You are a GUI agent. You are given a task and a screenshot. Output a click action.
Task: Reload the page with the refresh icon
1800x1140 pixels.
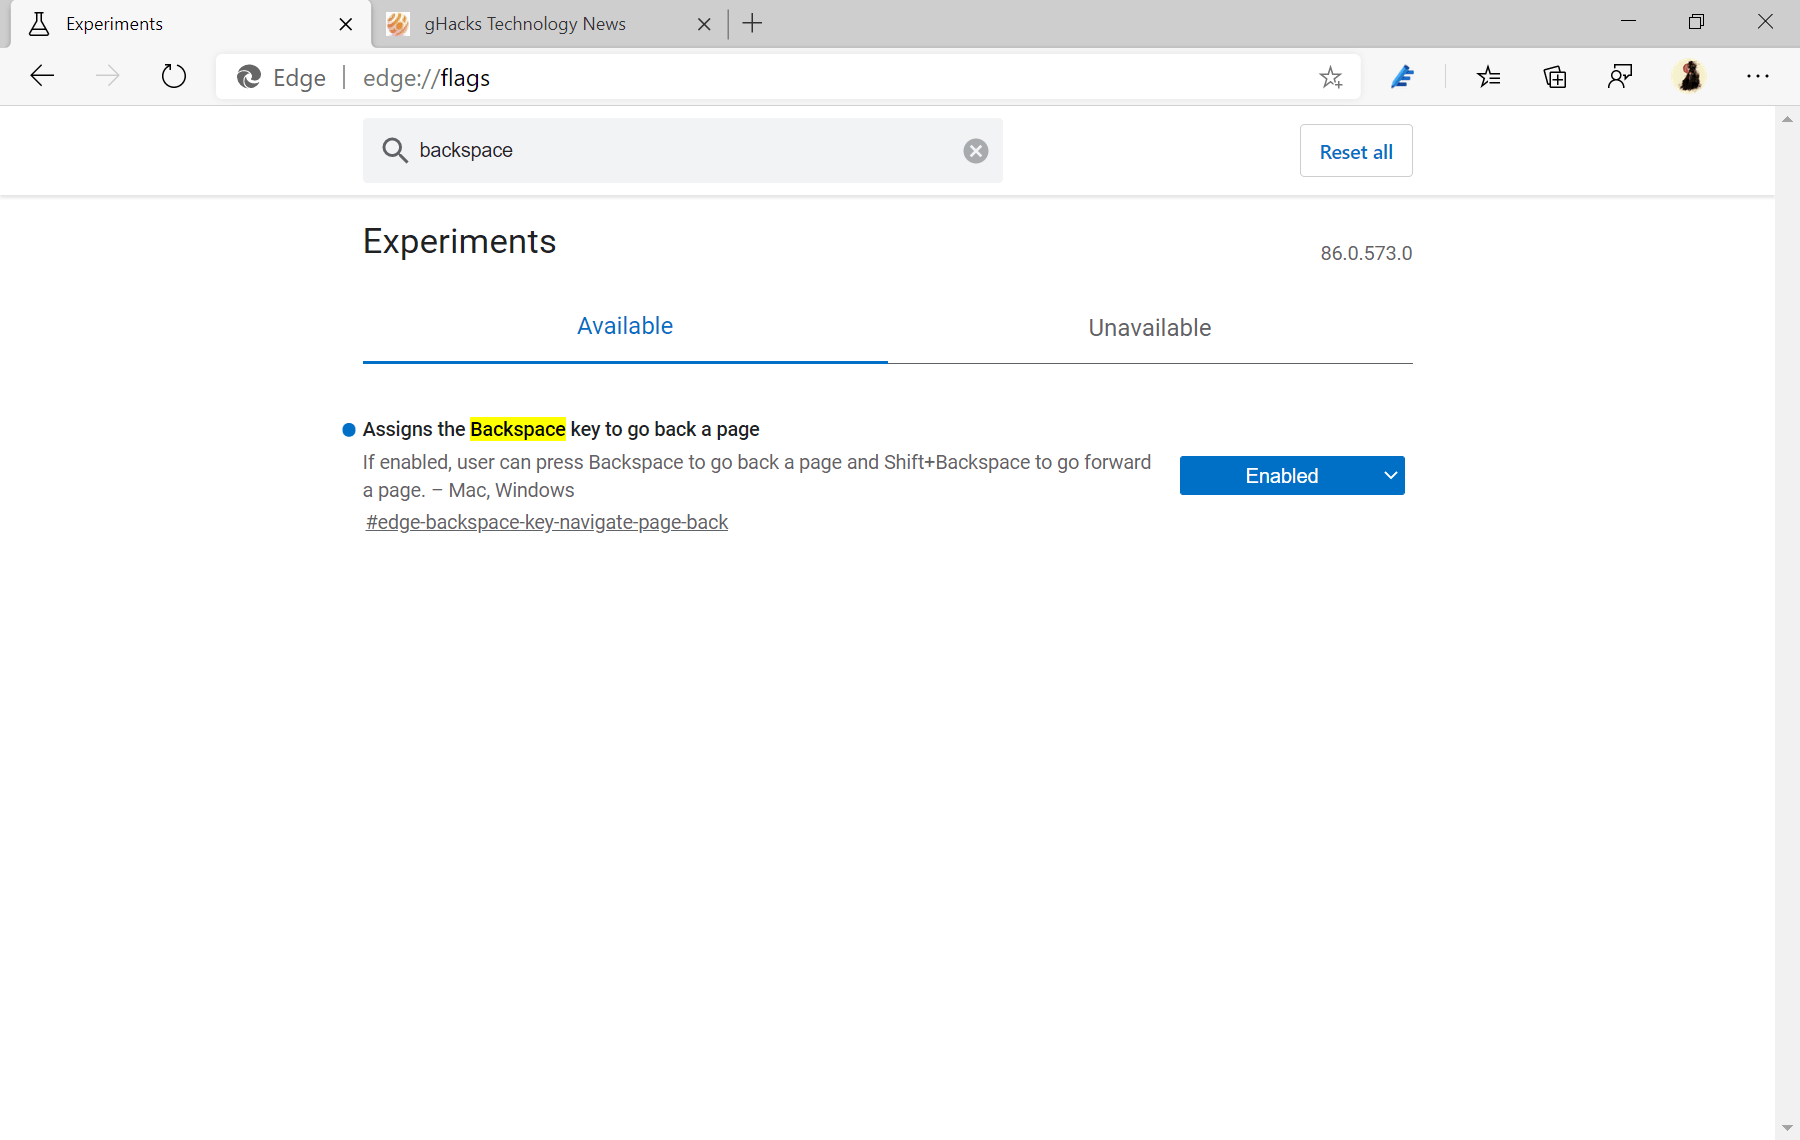coord(174,76)
